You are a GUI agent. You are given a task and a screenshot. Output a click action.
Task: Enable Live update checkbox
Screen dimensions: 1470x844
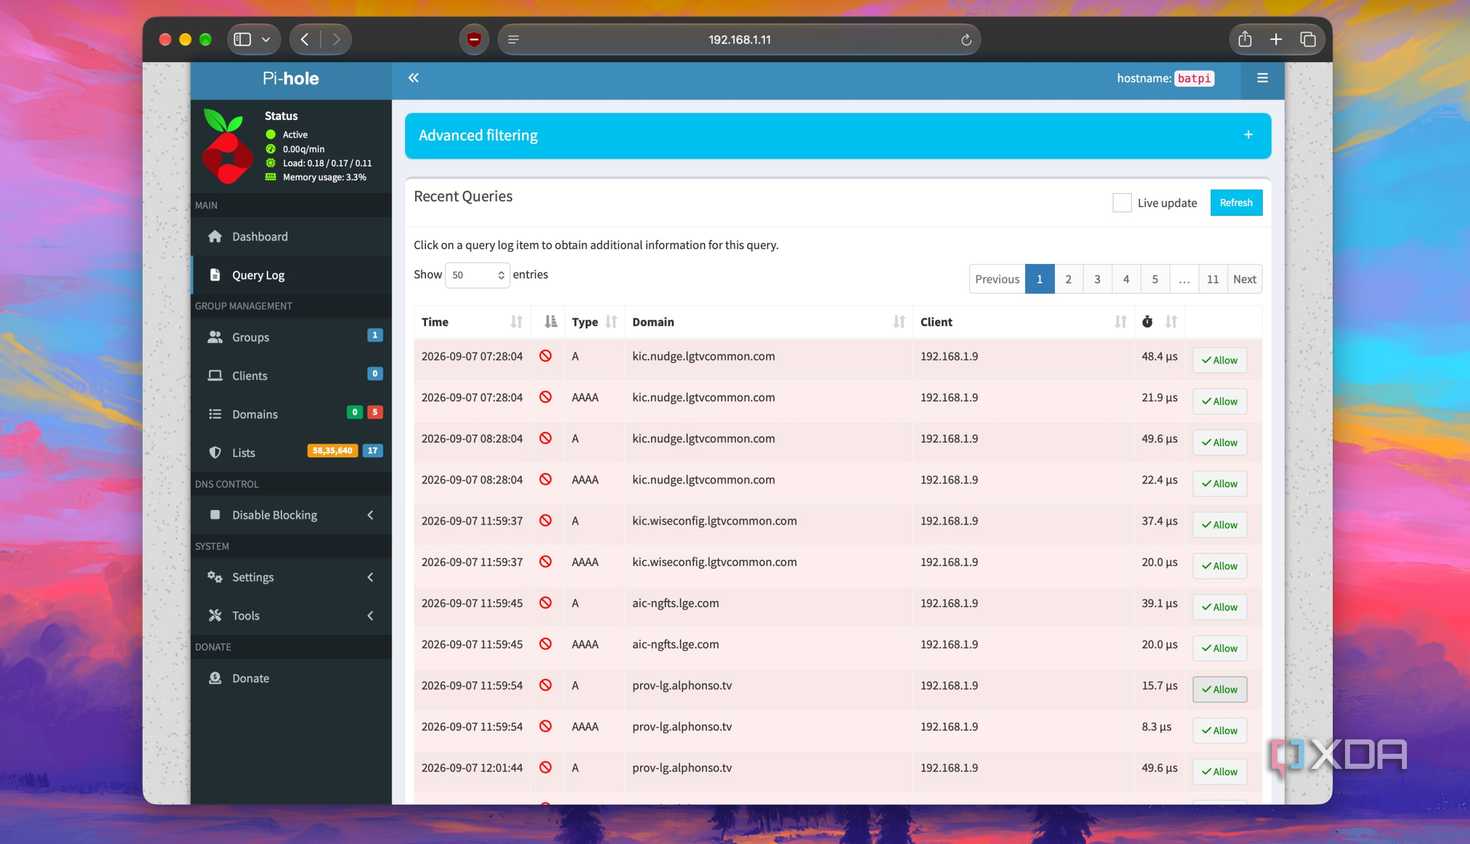click(1122, 203)
